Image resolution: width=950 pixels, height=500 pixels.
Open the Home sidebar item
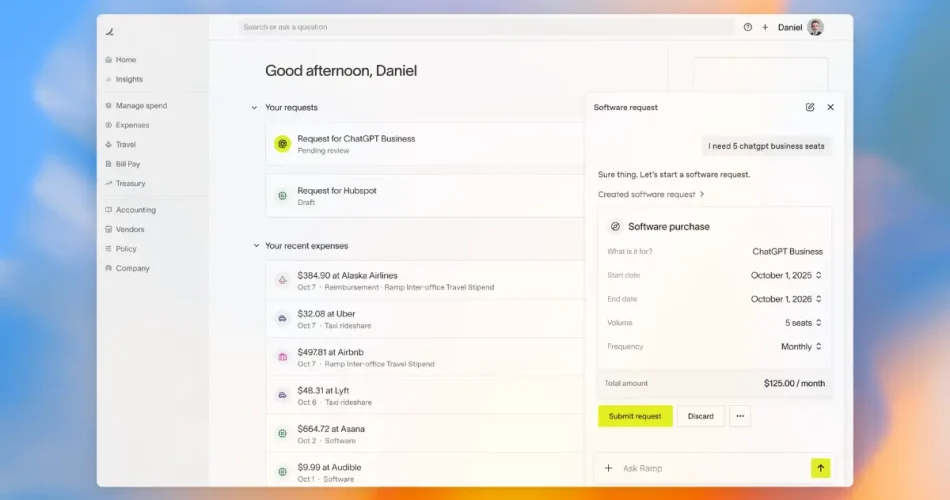pos(121,59)
